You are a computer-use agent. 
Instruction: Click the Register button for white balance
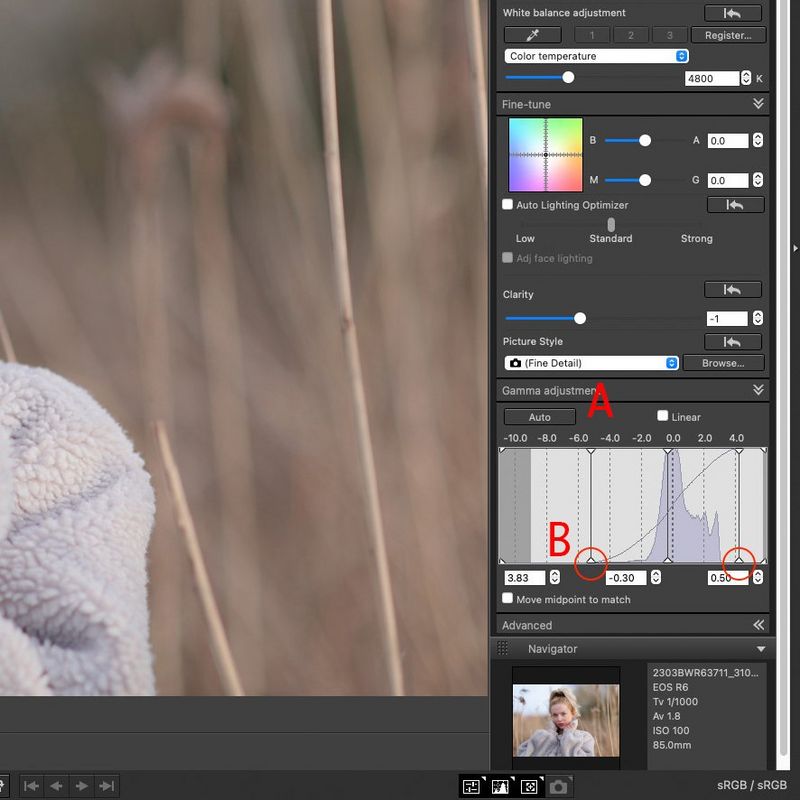coord(728,35)
